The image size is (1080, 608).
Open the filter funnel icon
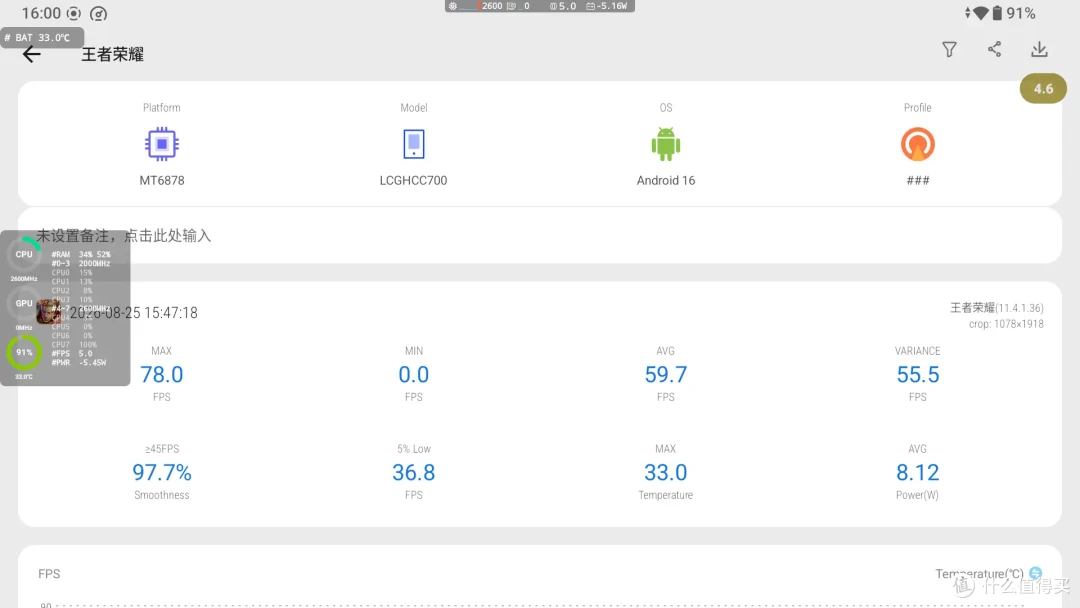[x=949, y=50]
